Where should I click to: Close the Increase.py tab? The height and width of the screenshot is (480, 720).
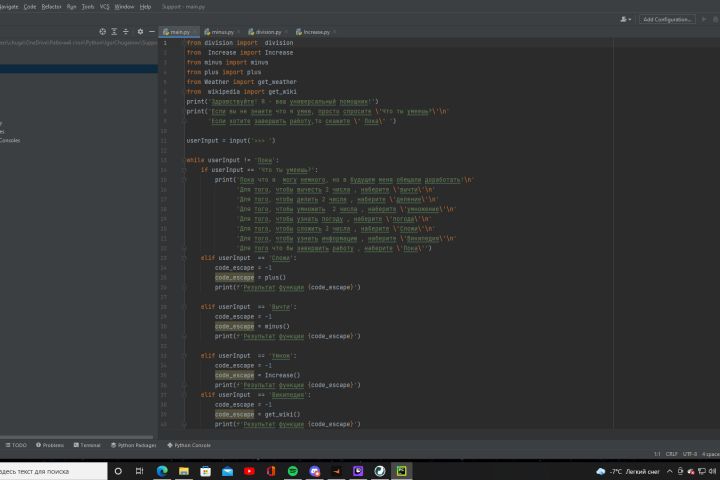point(335,32)
